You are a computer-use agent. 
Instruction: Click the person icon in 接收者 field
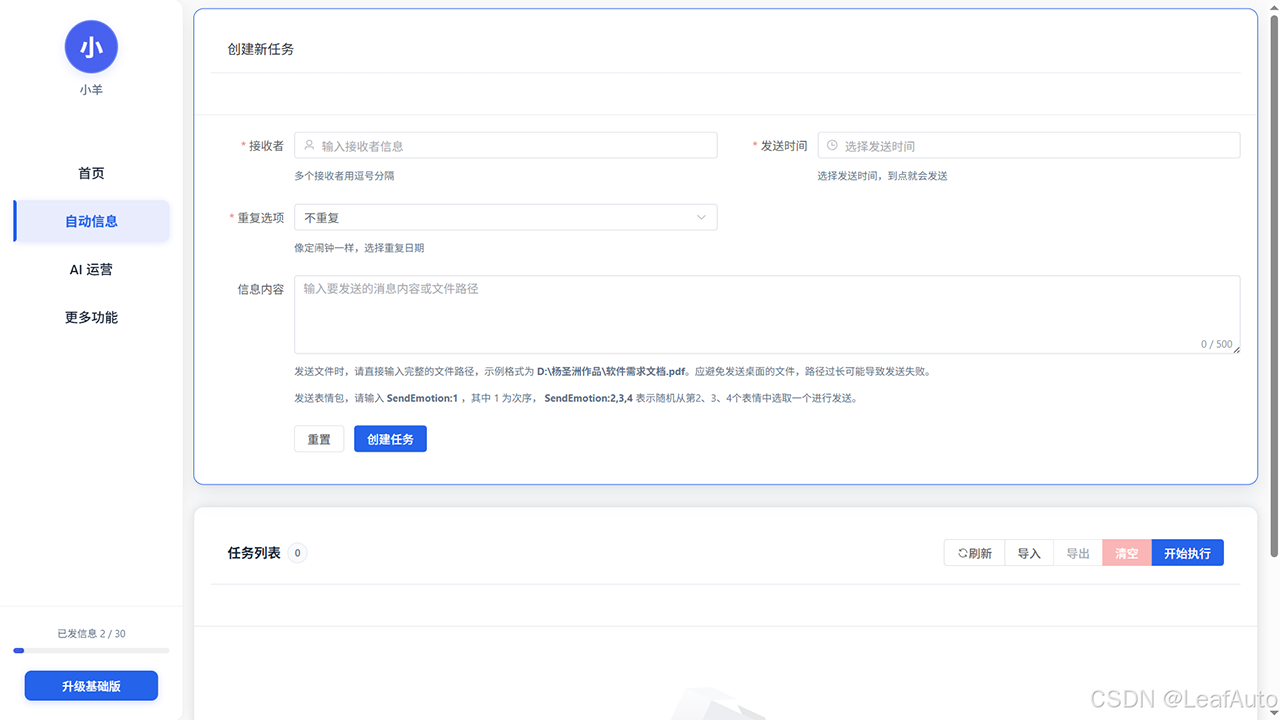308,145
